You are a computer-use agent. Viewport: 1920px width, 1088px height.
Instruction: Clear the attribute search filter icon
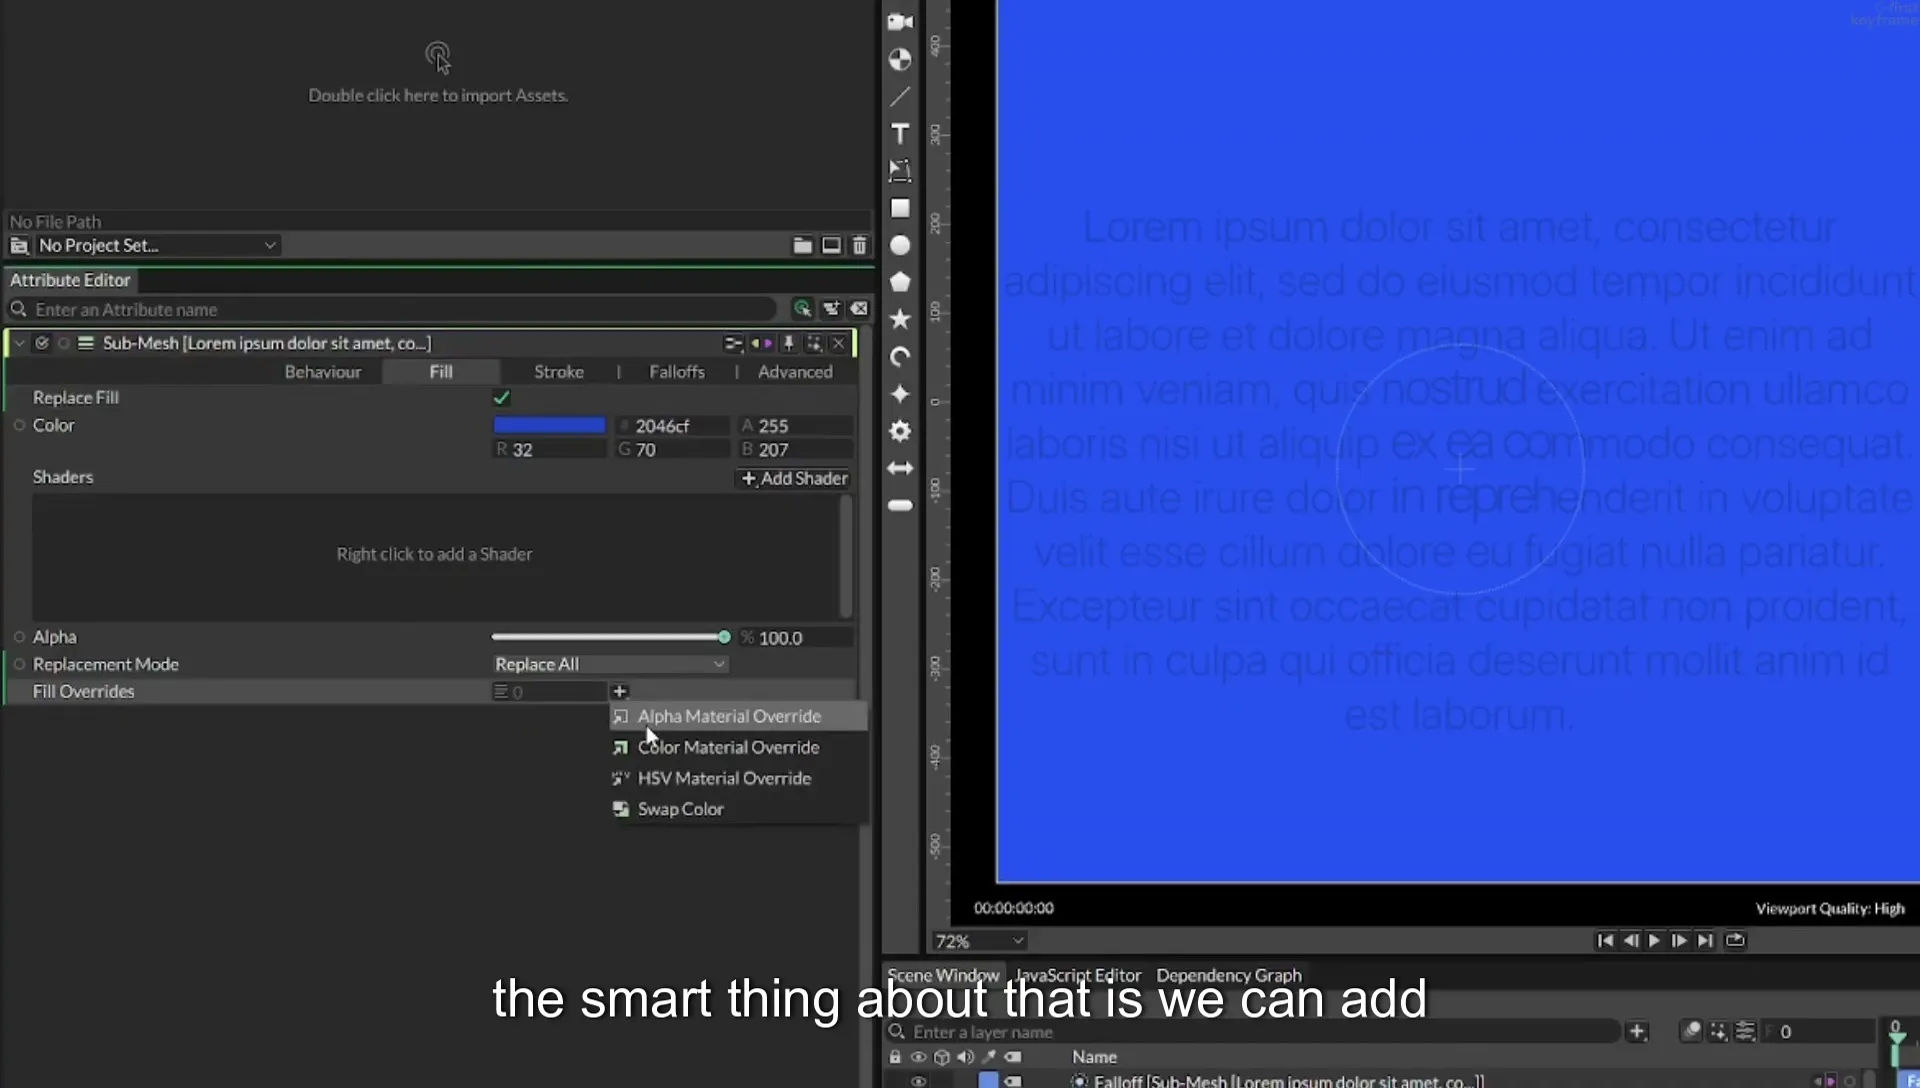click(859, 309)
